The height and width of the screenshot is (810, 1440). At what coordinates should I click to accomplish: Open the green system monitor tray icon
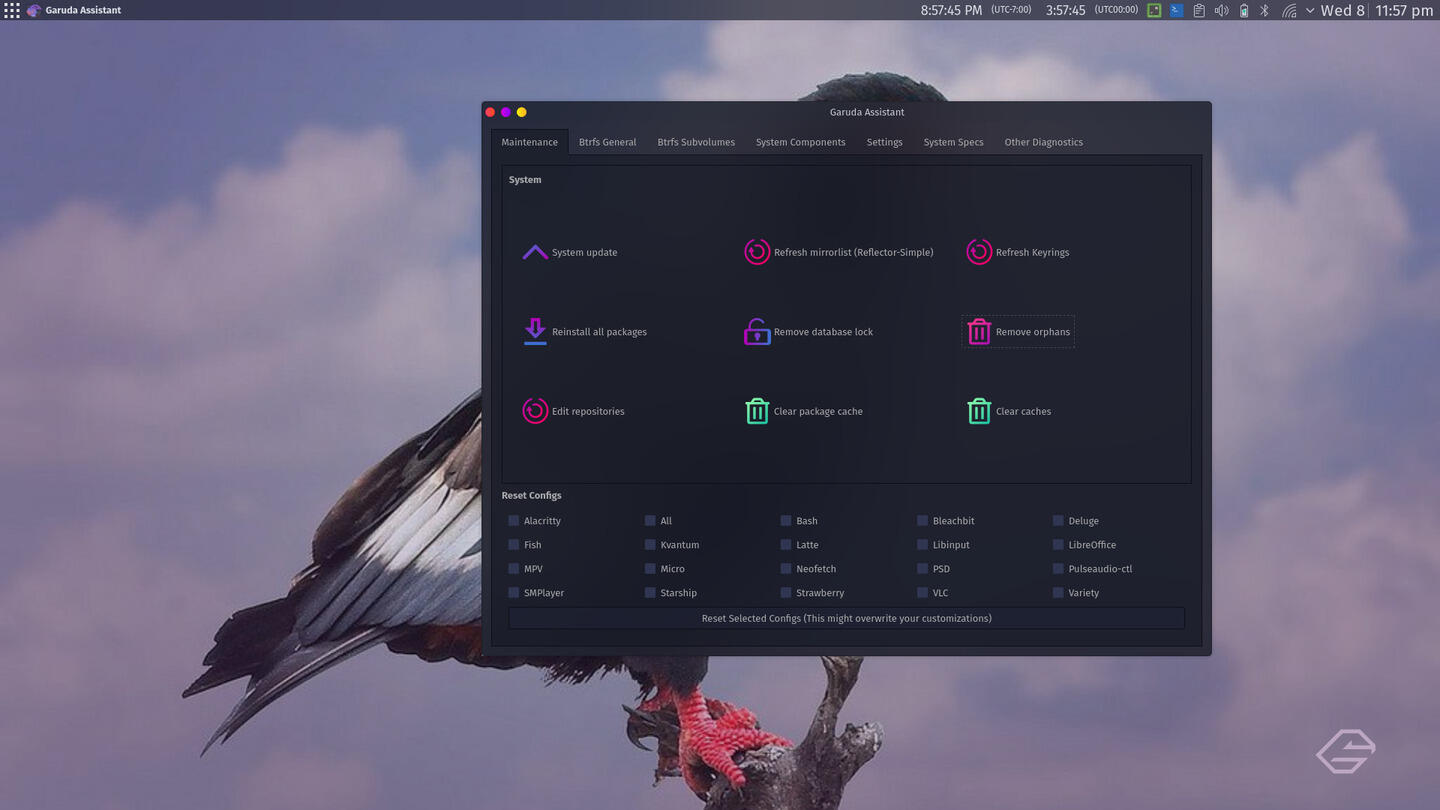click(1154, 10)
